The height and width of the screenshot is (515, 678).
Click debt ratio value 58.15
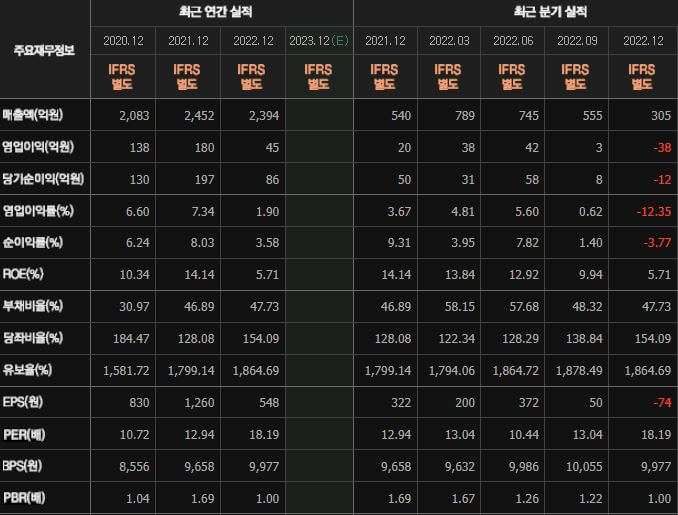coord(460,307)
